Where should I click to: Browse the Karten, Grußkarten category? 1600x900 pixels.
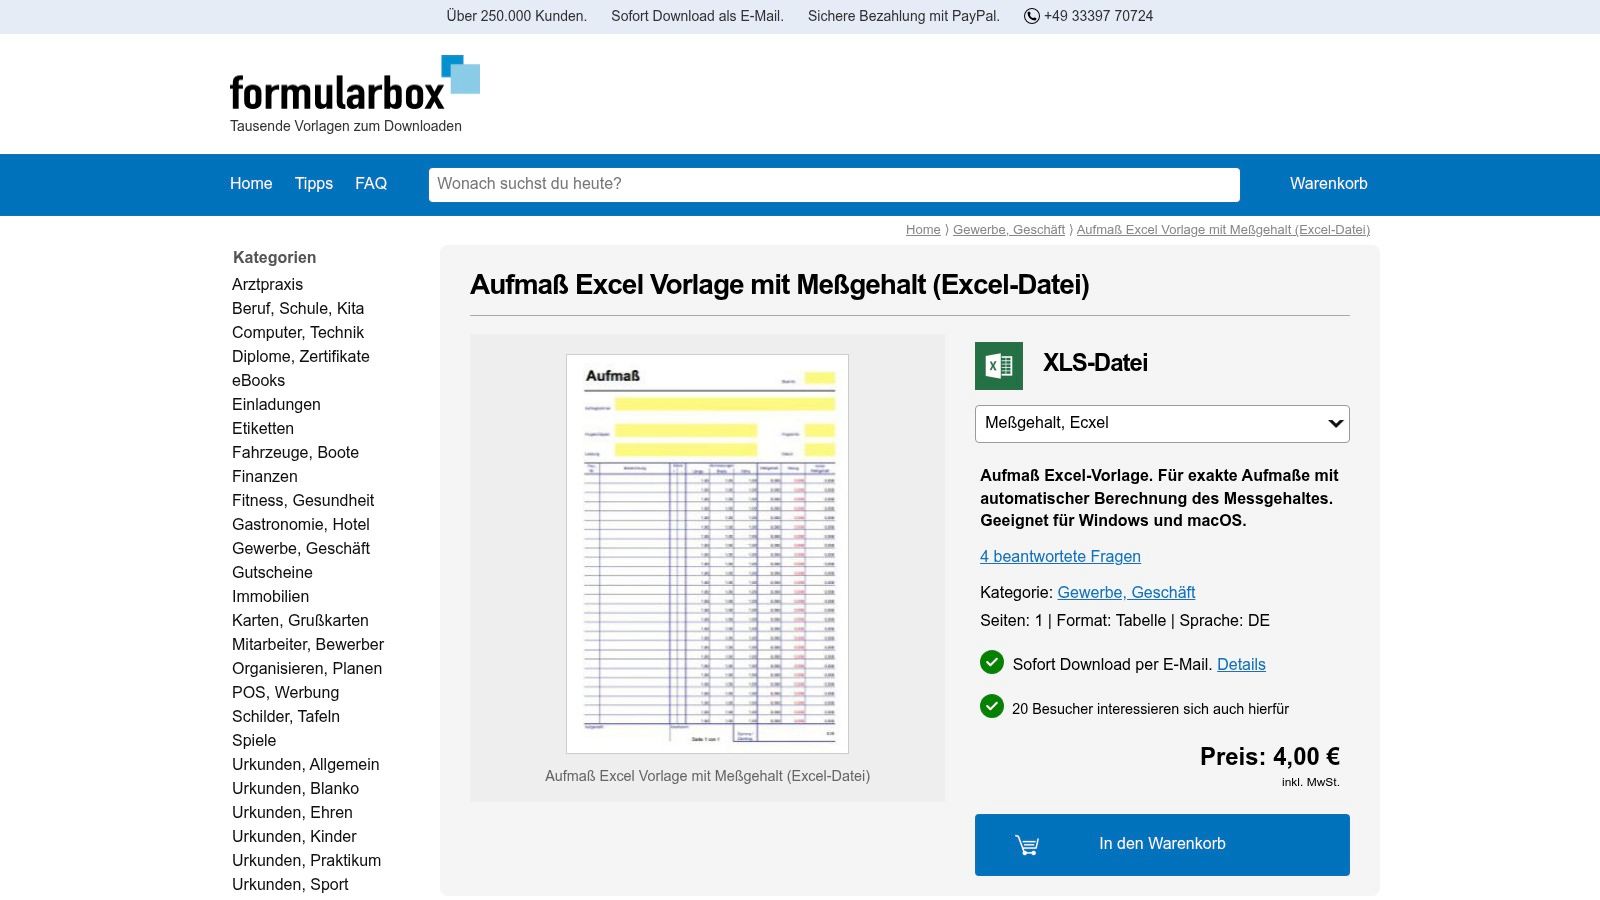[300, 621]
